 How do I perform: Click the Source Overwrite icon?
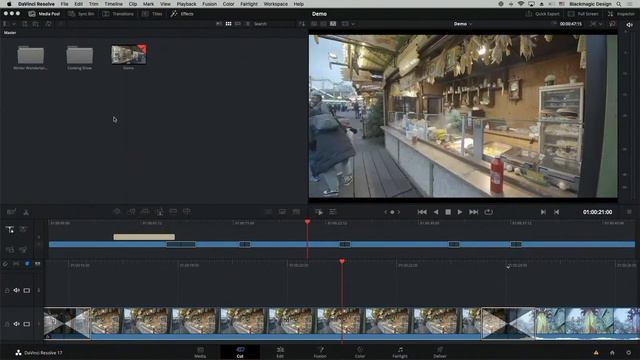(x=187, y=211)
